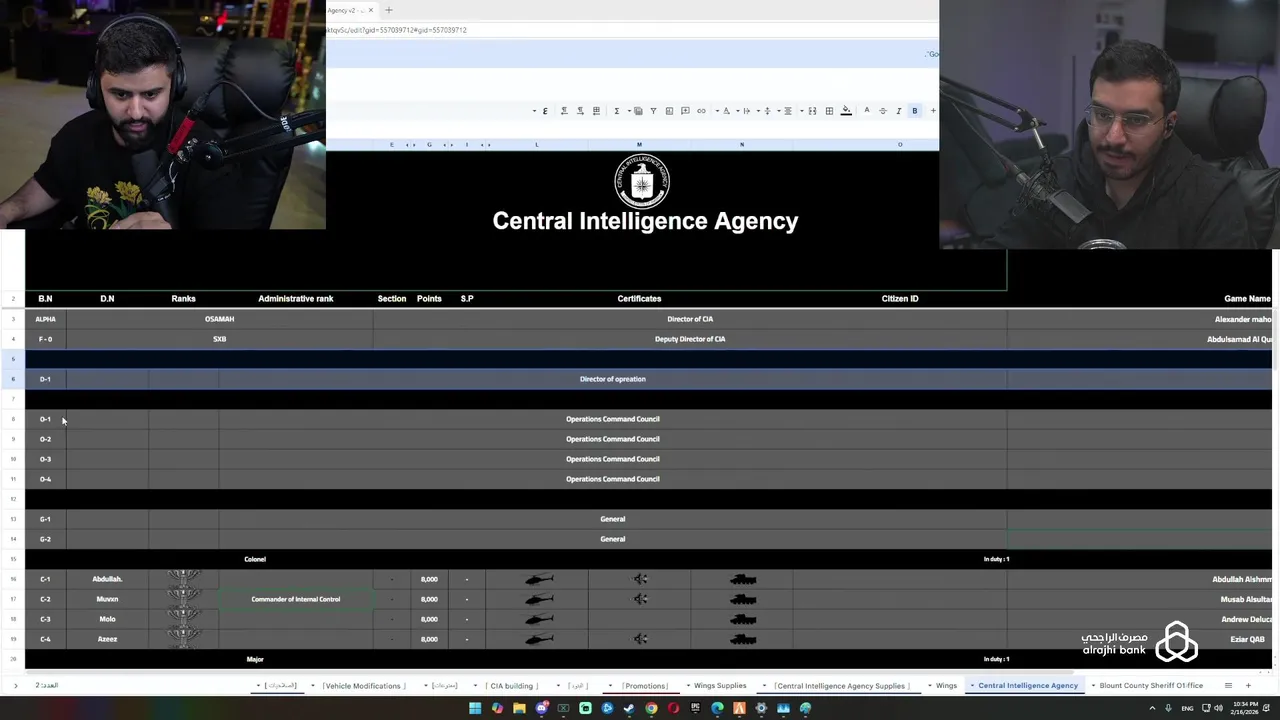Select row 8 header

[13, 419]
